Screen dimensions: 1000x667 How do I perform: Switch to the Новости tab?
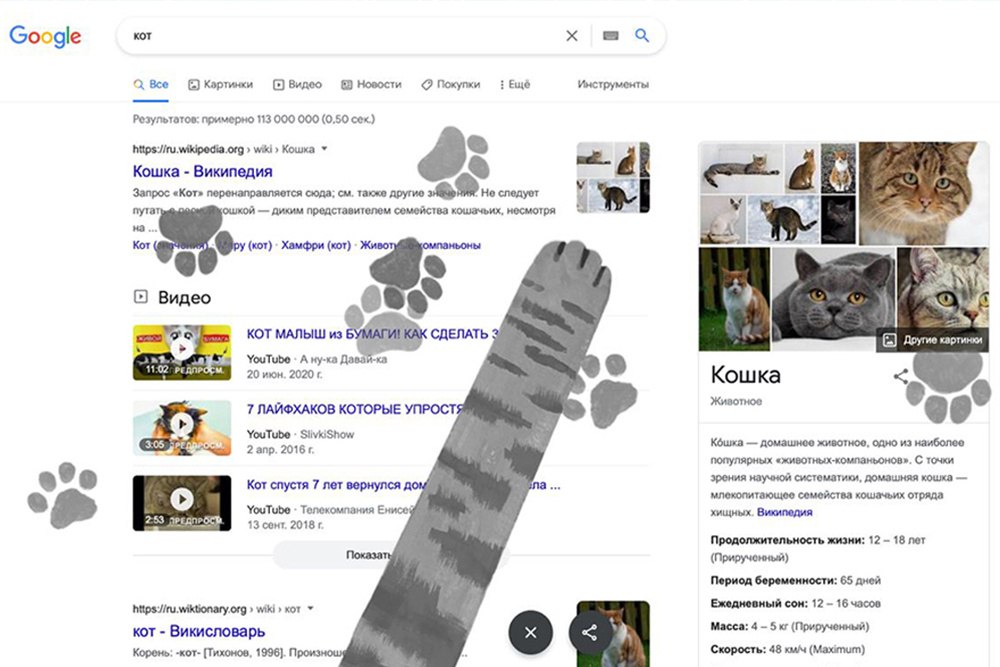(371, 85)
